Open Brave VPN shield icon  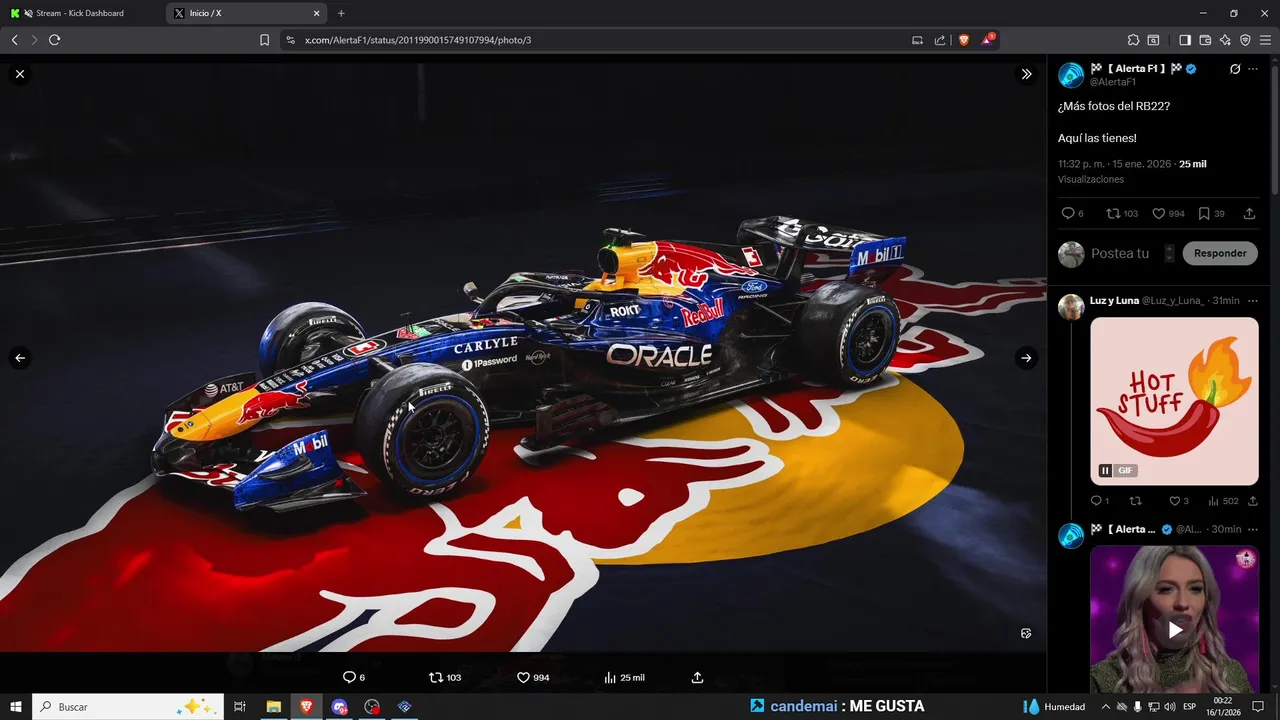[x=1245, y=40]
